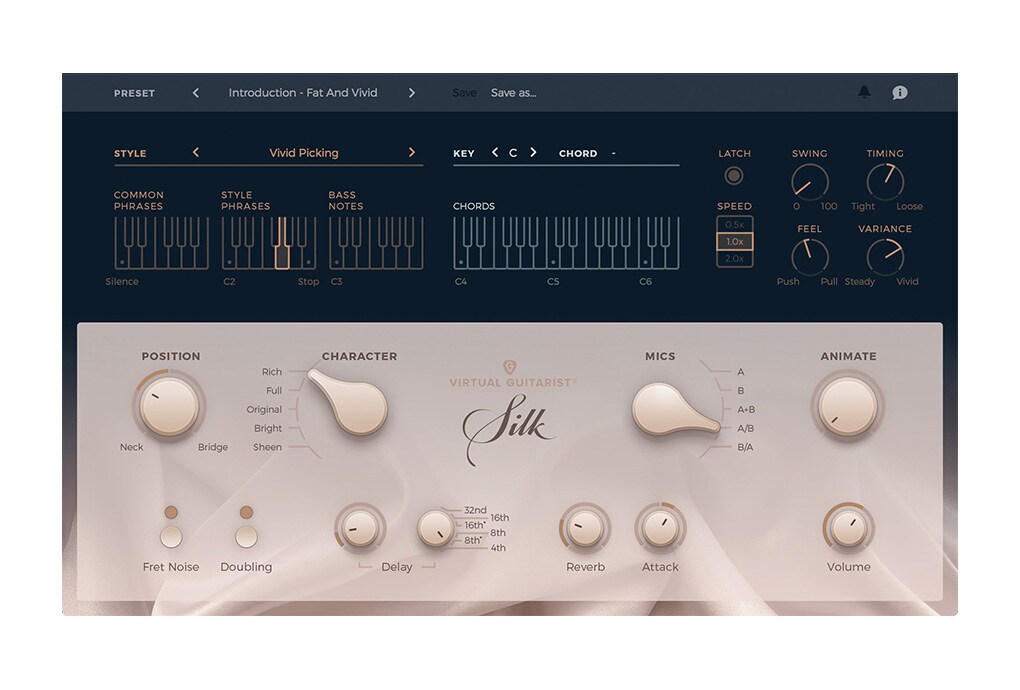Click the Silence key label
This screenshot has height=690, width=1020.
122,282
